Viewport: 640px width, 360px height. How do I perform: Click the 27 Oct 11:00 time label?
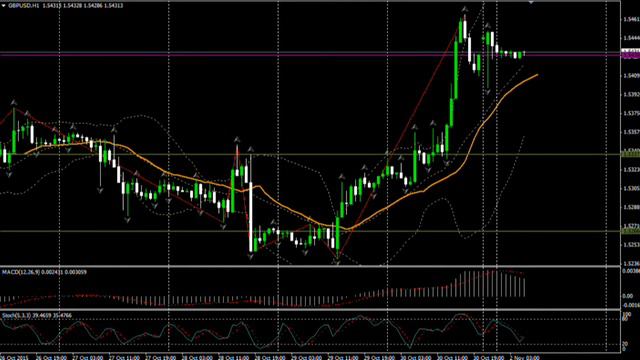(124, 358)
